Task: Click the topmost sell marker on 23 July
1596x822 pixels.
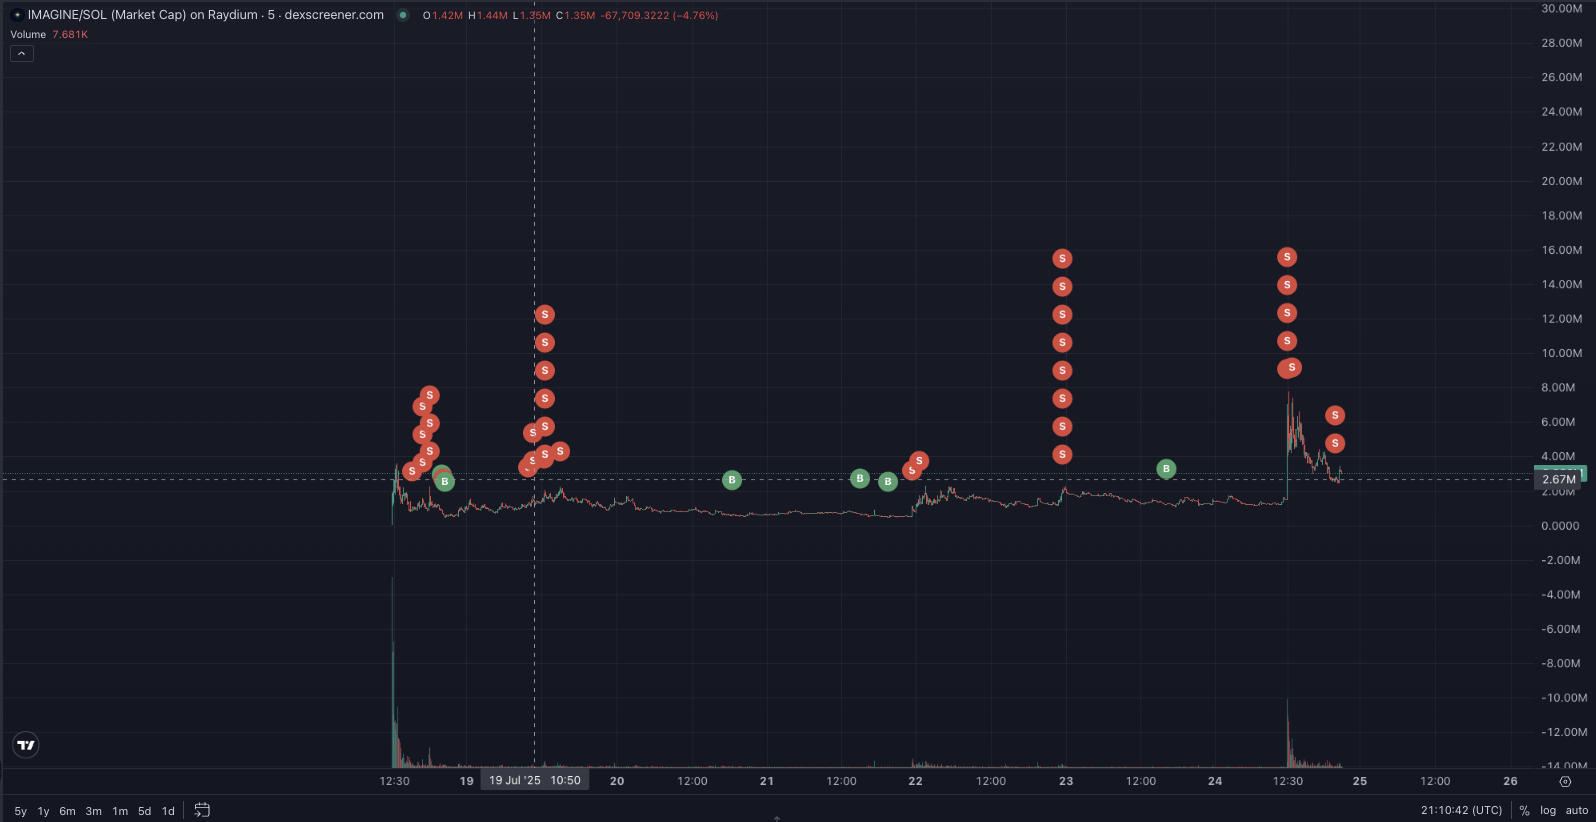Action: (1062, 259)
